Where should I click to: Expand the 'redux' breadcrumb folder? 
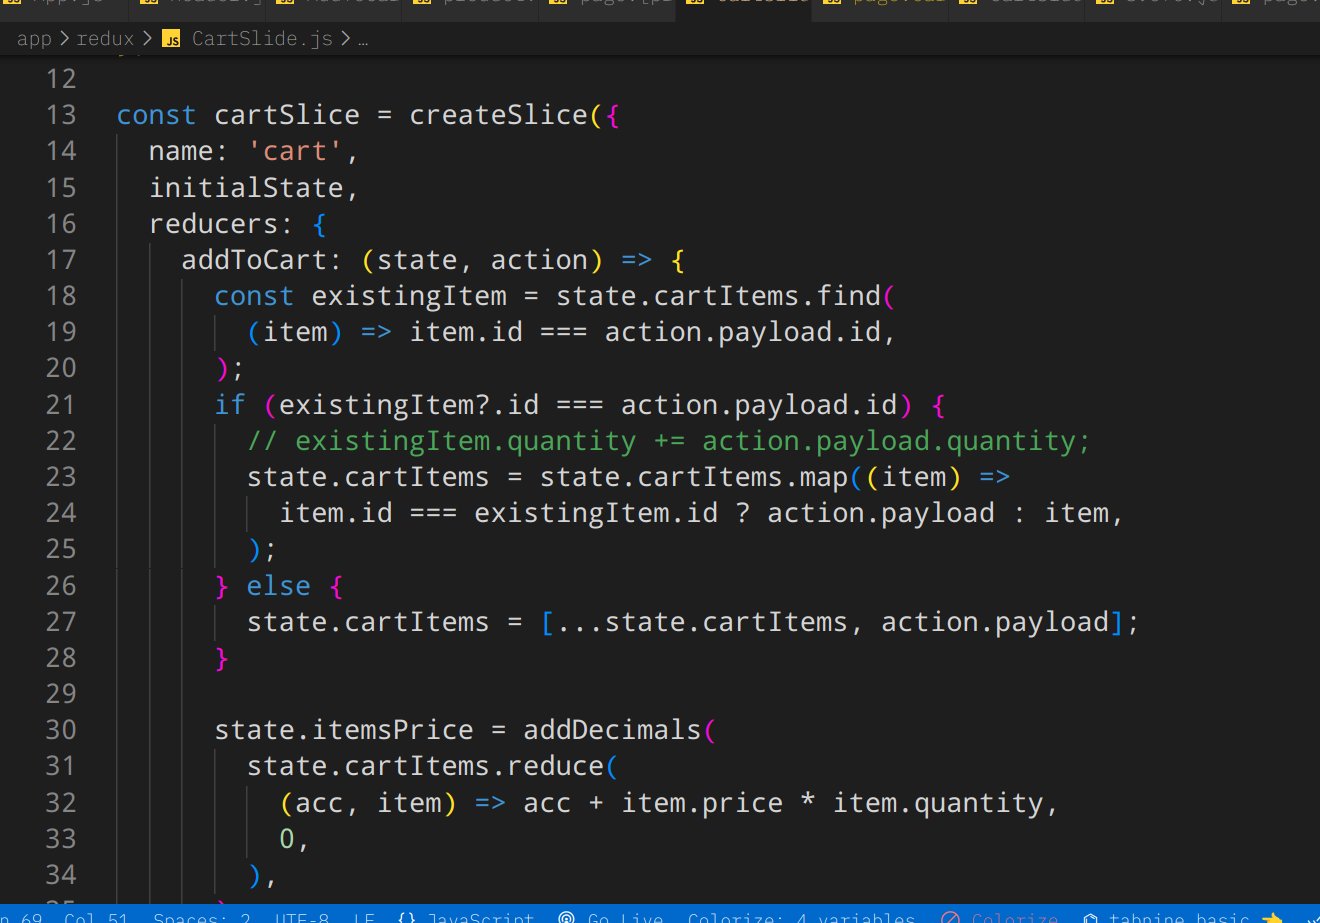tap(105, 39)
